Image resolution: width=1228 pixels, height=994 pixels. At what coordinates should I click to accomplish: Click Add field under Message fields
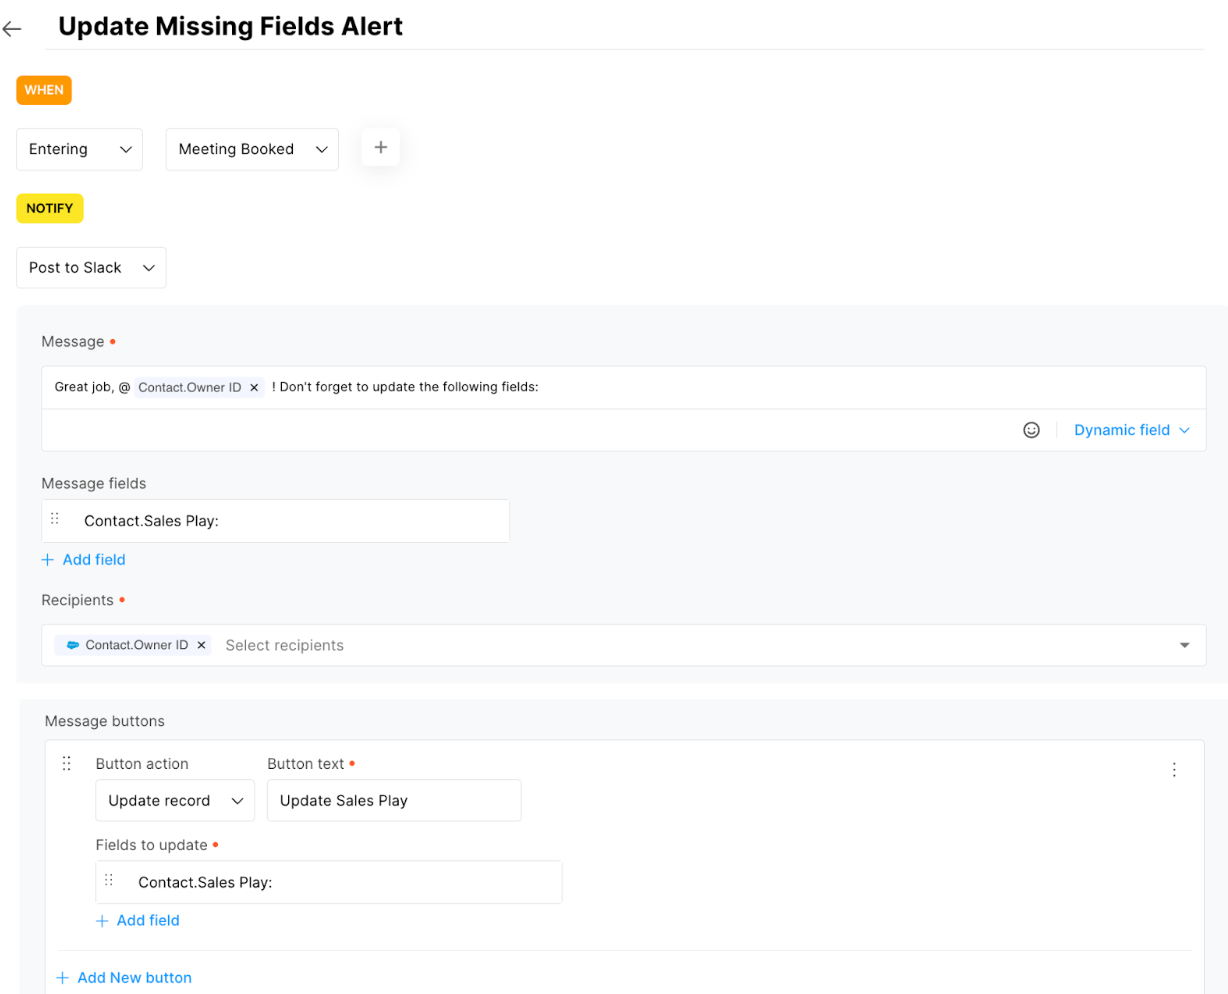[84, 560]
